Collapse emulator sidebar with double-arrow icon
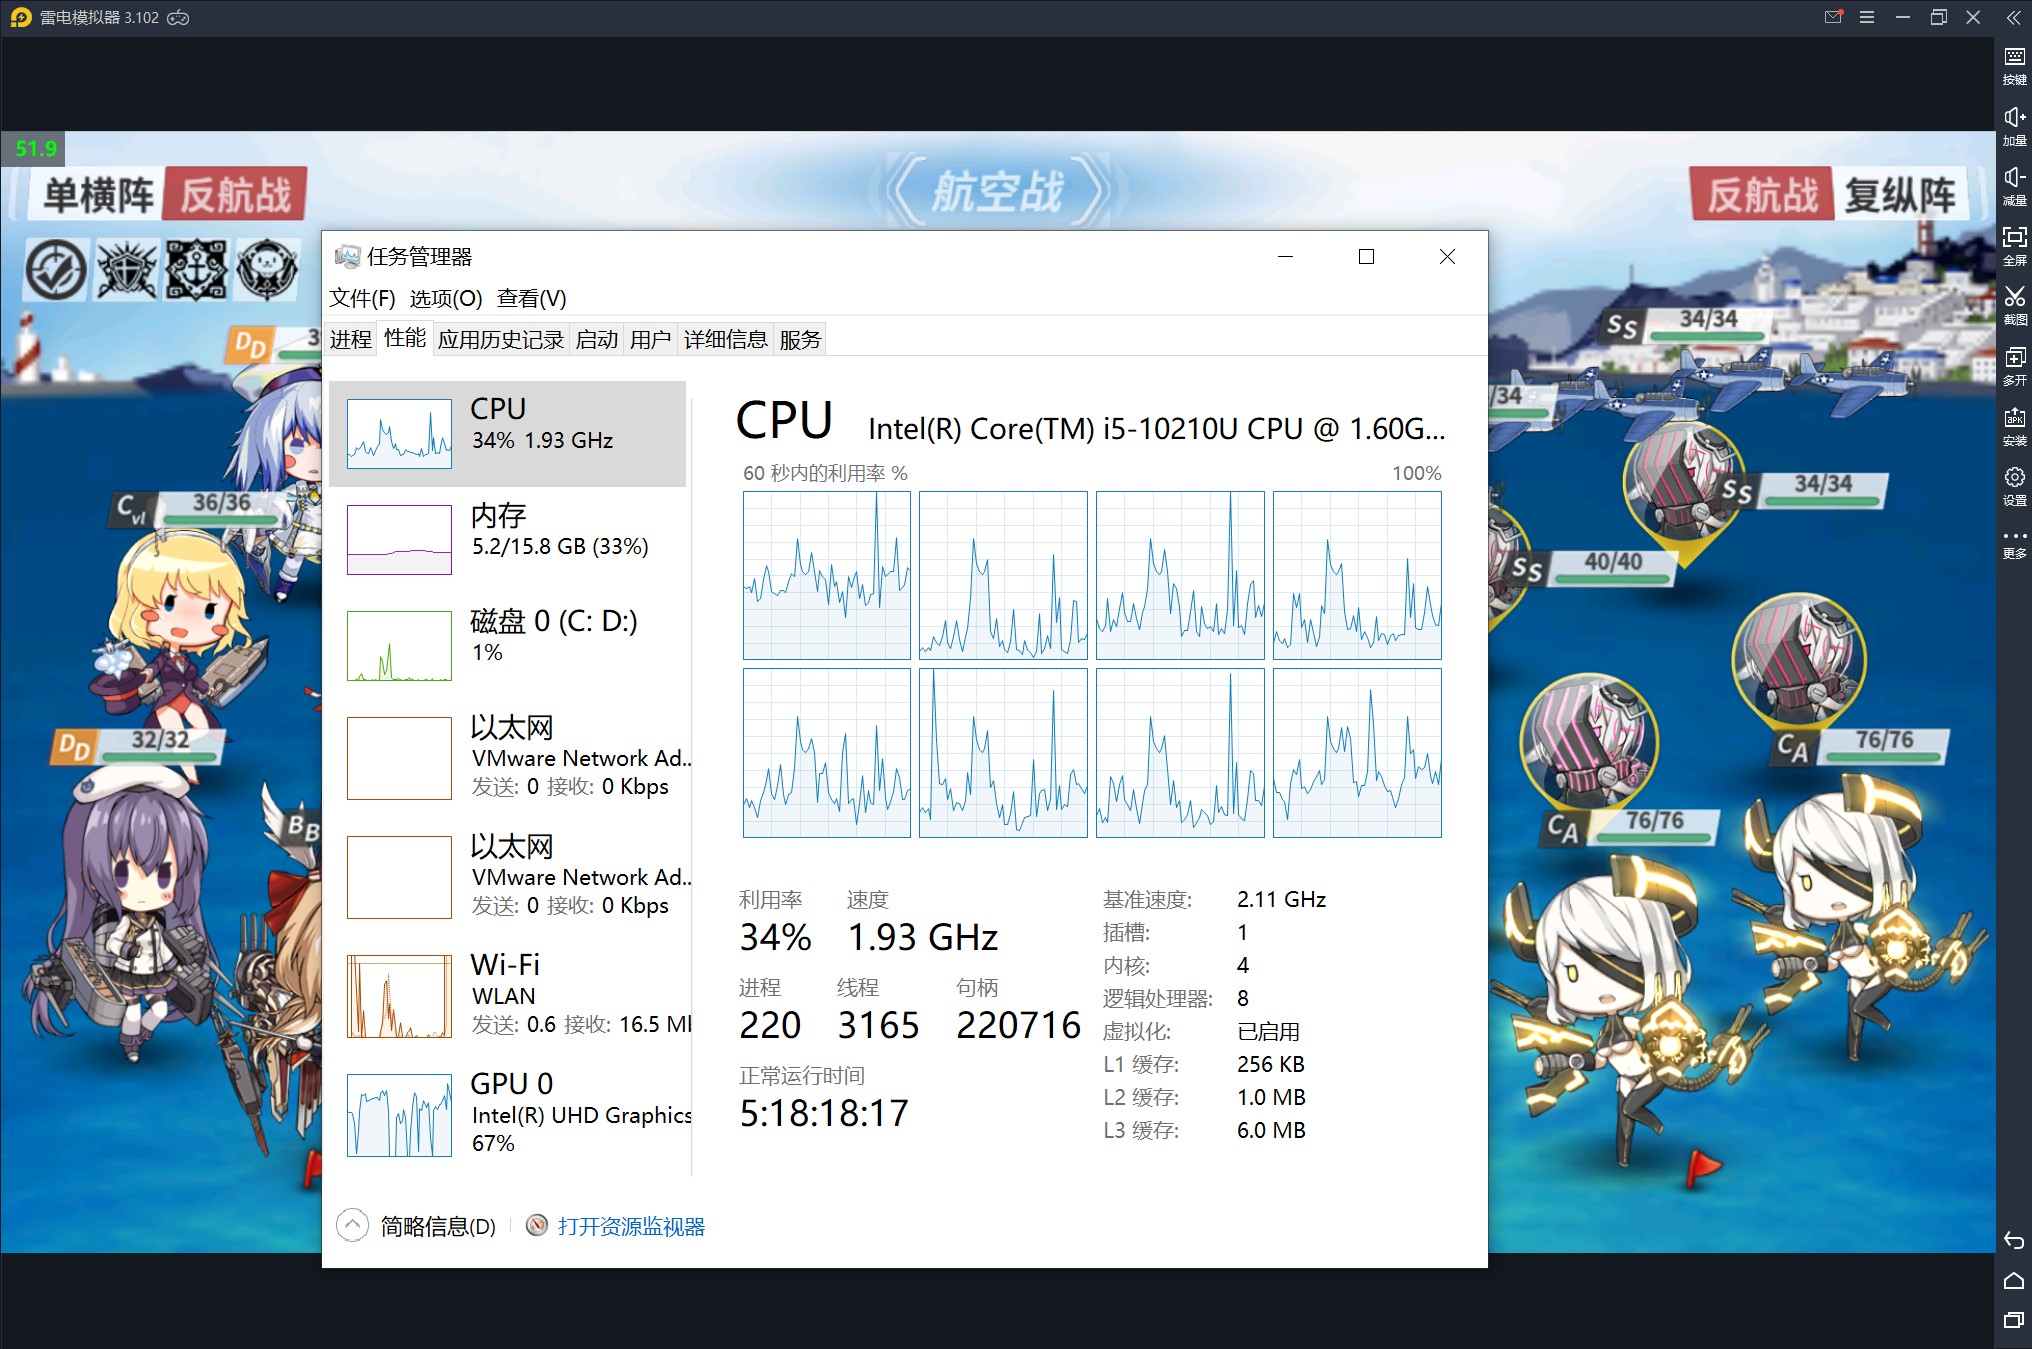This screenshot has width=2032, height=1349. [2014, 17]
